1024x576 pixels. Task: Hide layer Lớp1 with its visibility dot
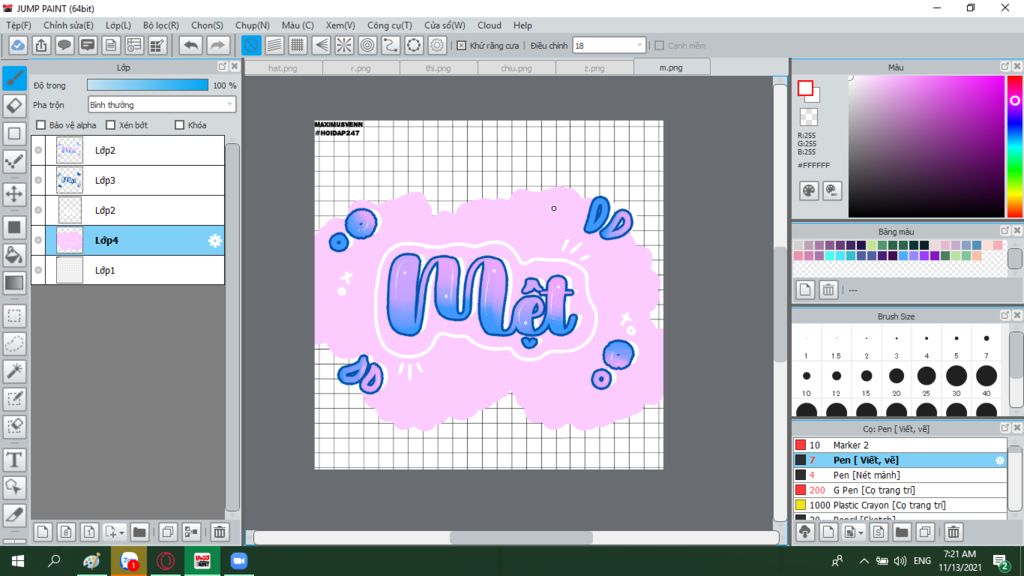[39, 270]
